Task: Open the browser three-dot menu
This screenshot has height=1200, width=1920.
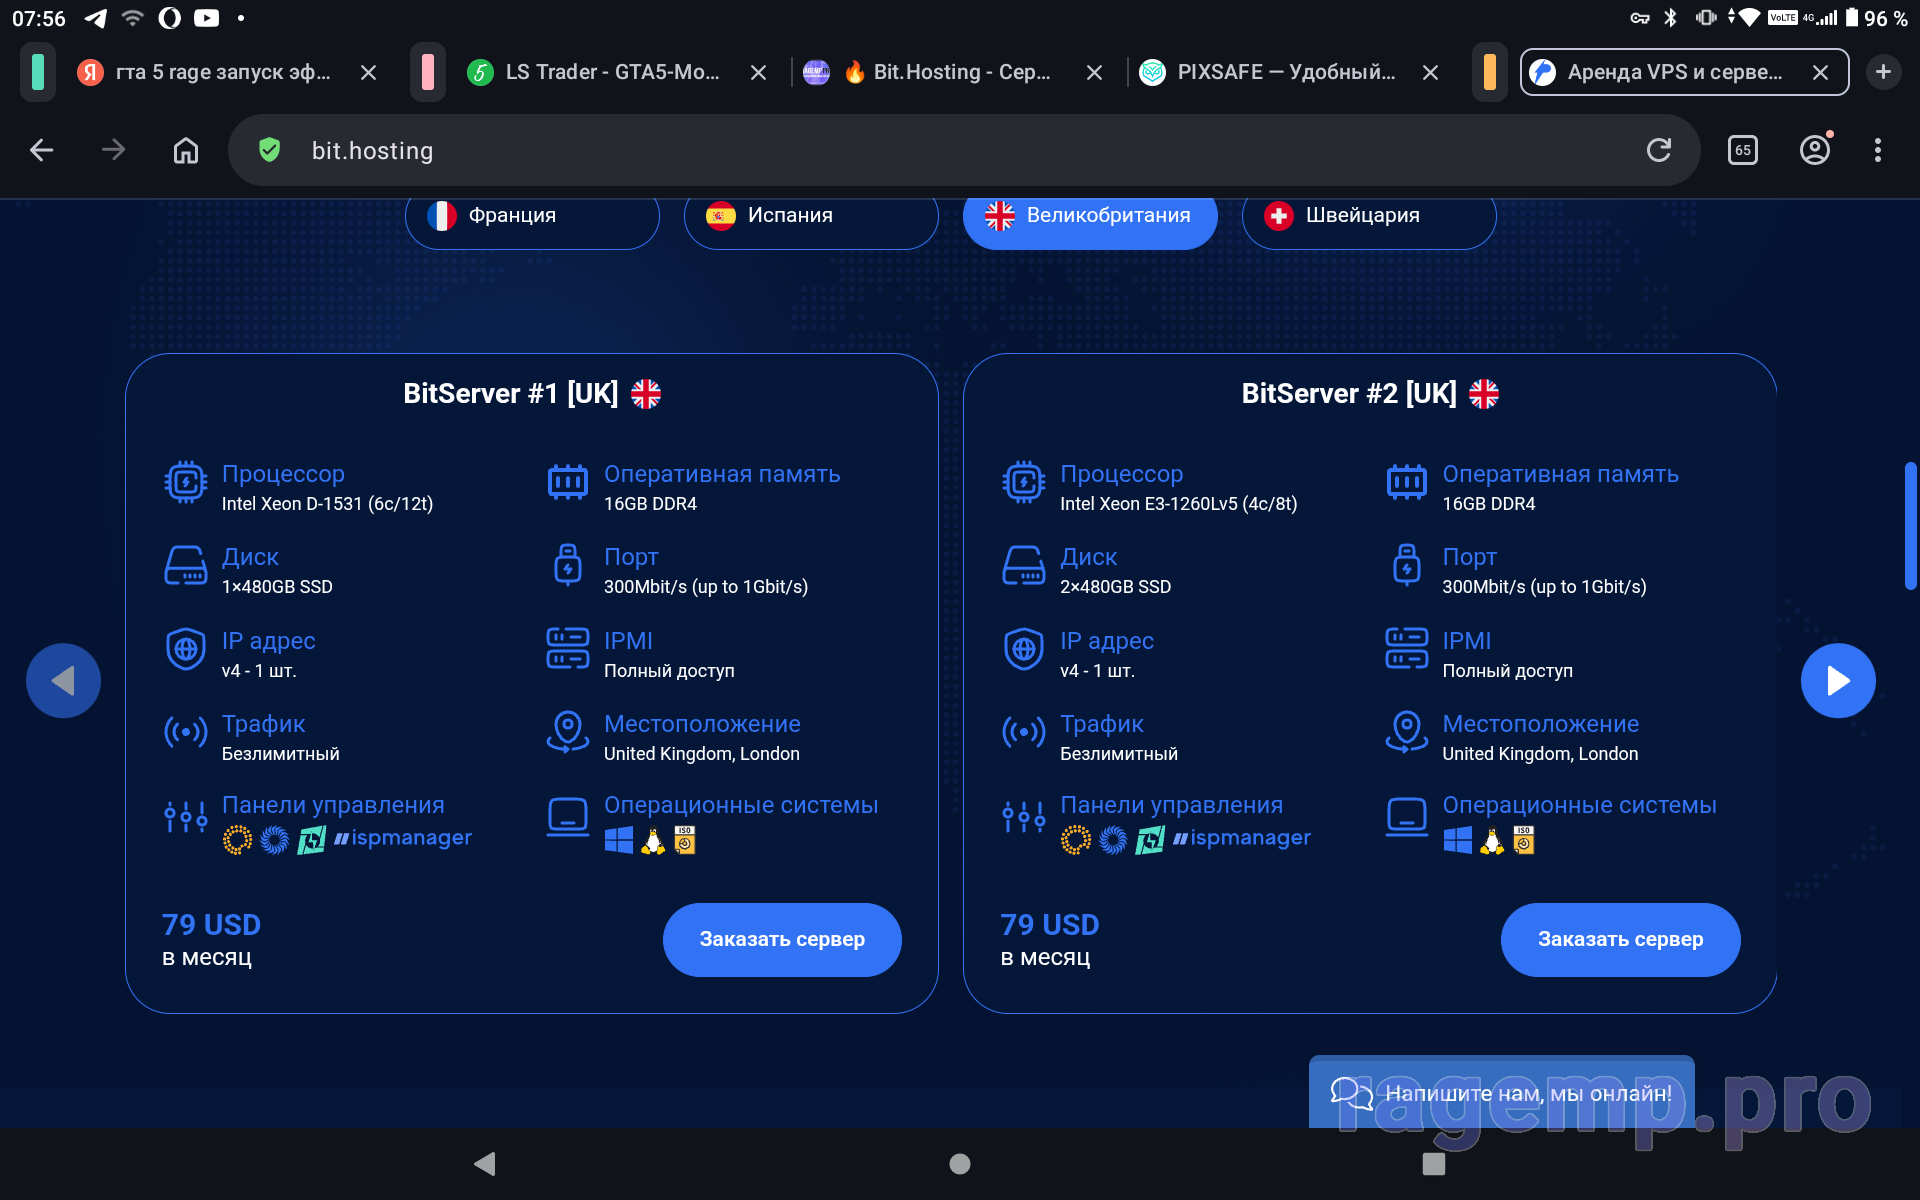Action: (x=1877, y=150)
